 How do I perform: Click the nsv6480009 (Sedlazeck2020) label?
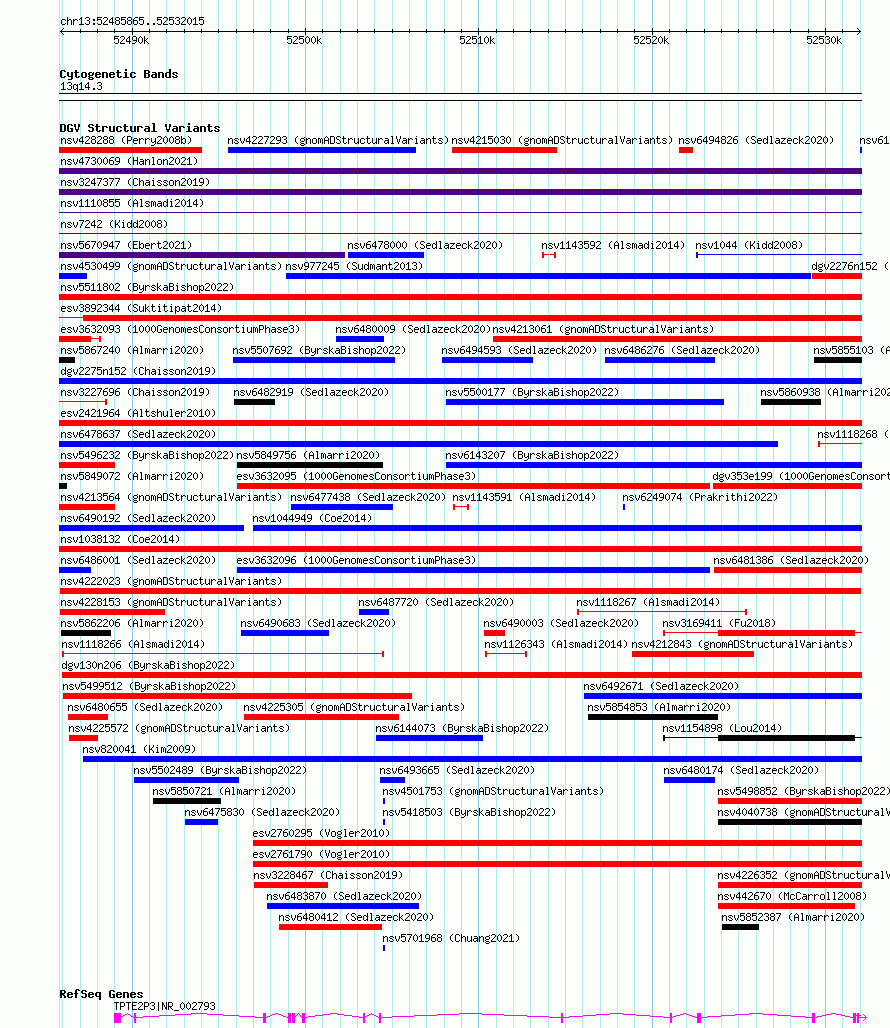412,329
